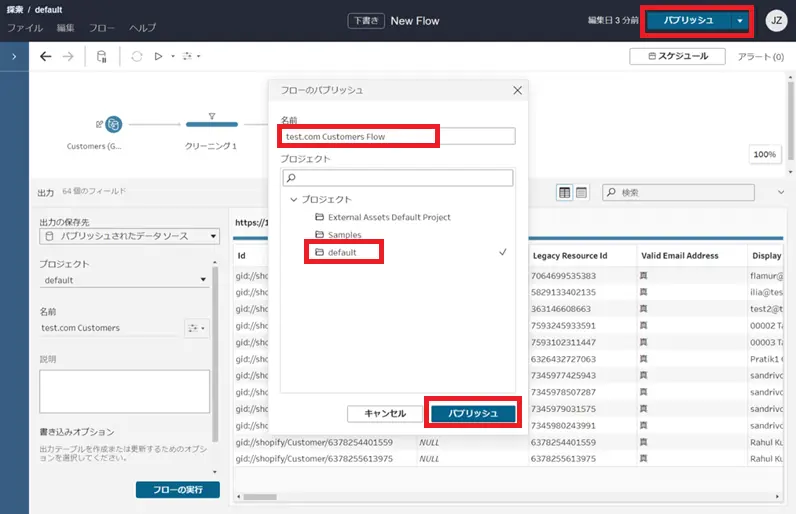
Task: Open the JZ user avatar
Action: [776, 21]
